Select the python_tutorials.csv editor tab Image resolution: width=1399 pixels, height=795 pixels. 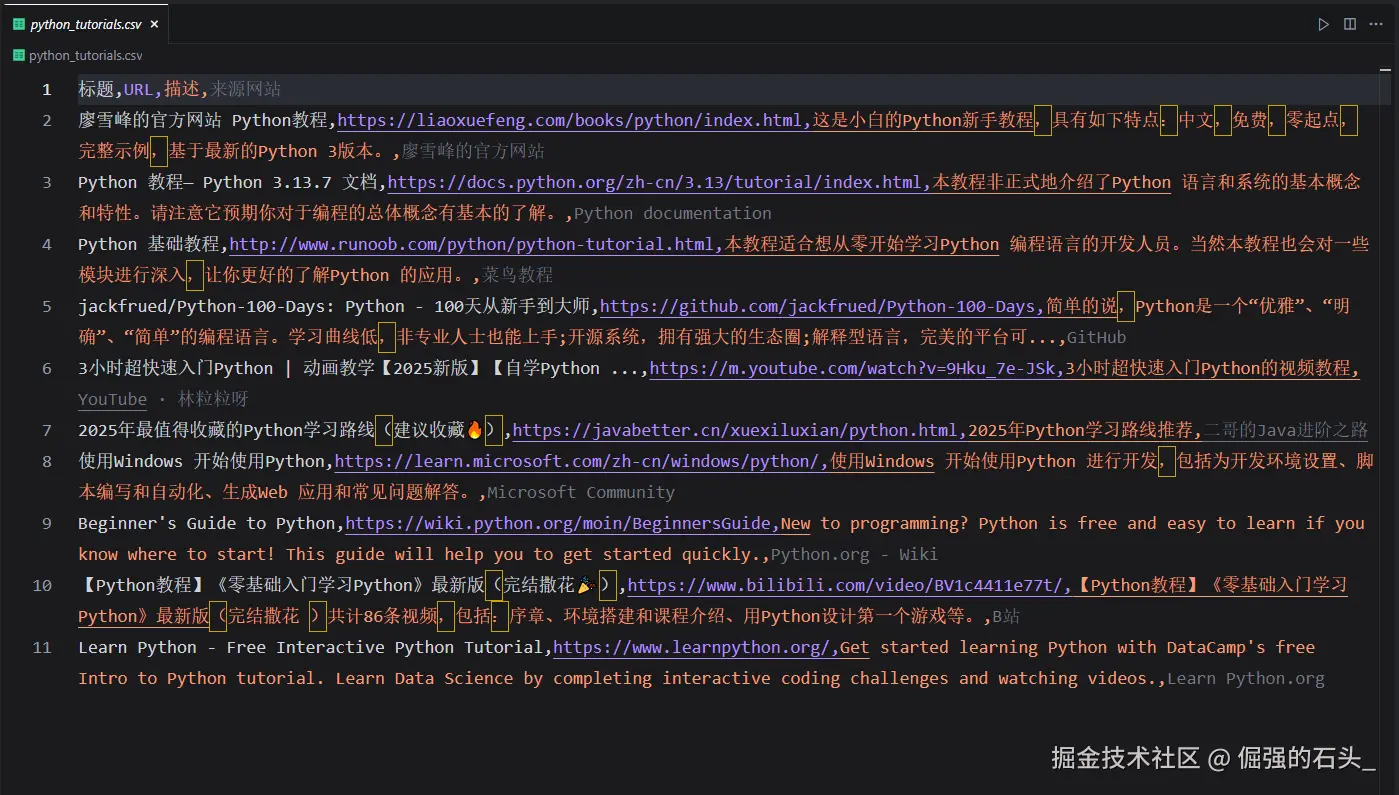point(85,23)
